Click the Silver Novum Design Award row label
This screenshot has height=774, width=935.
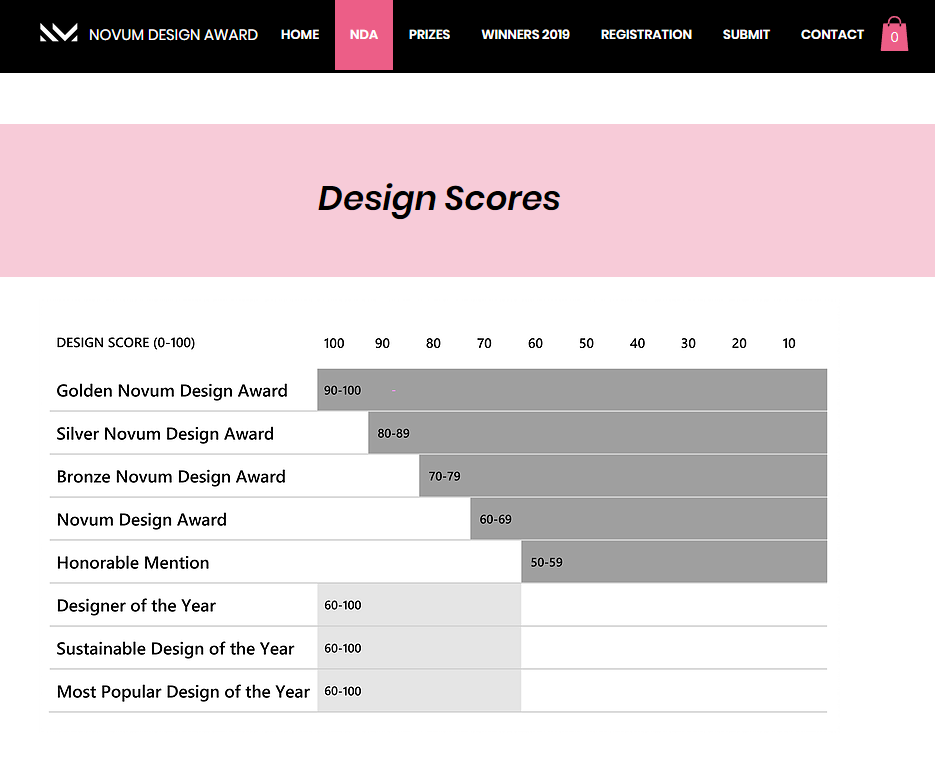click(165, 434)
